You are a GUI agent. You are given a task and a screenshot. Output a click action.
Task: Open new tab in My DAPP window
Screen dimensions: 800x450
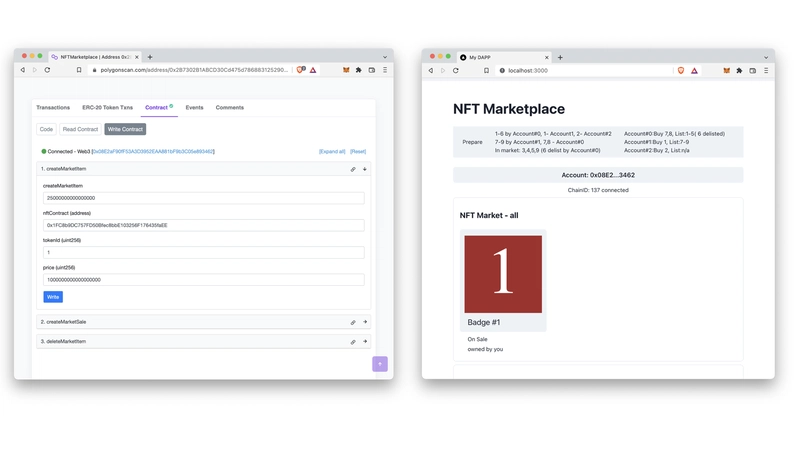560,57
